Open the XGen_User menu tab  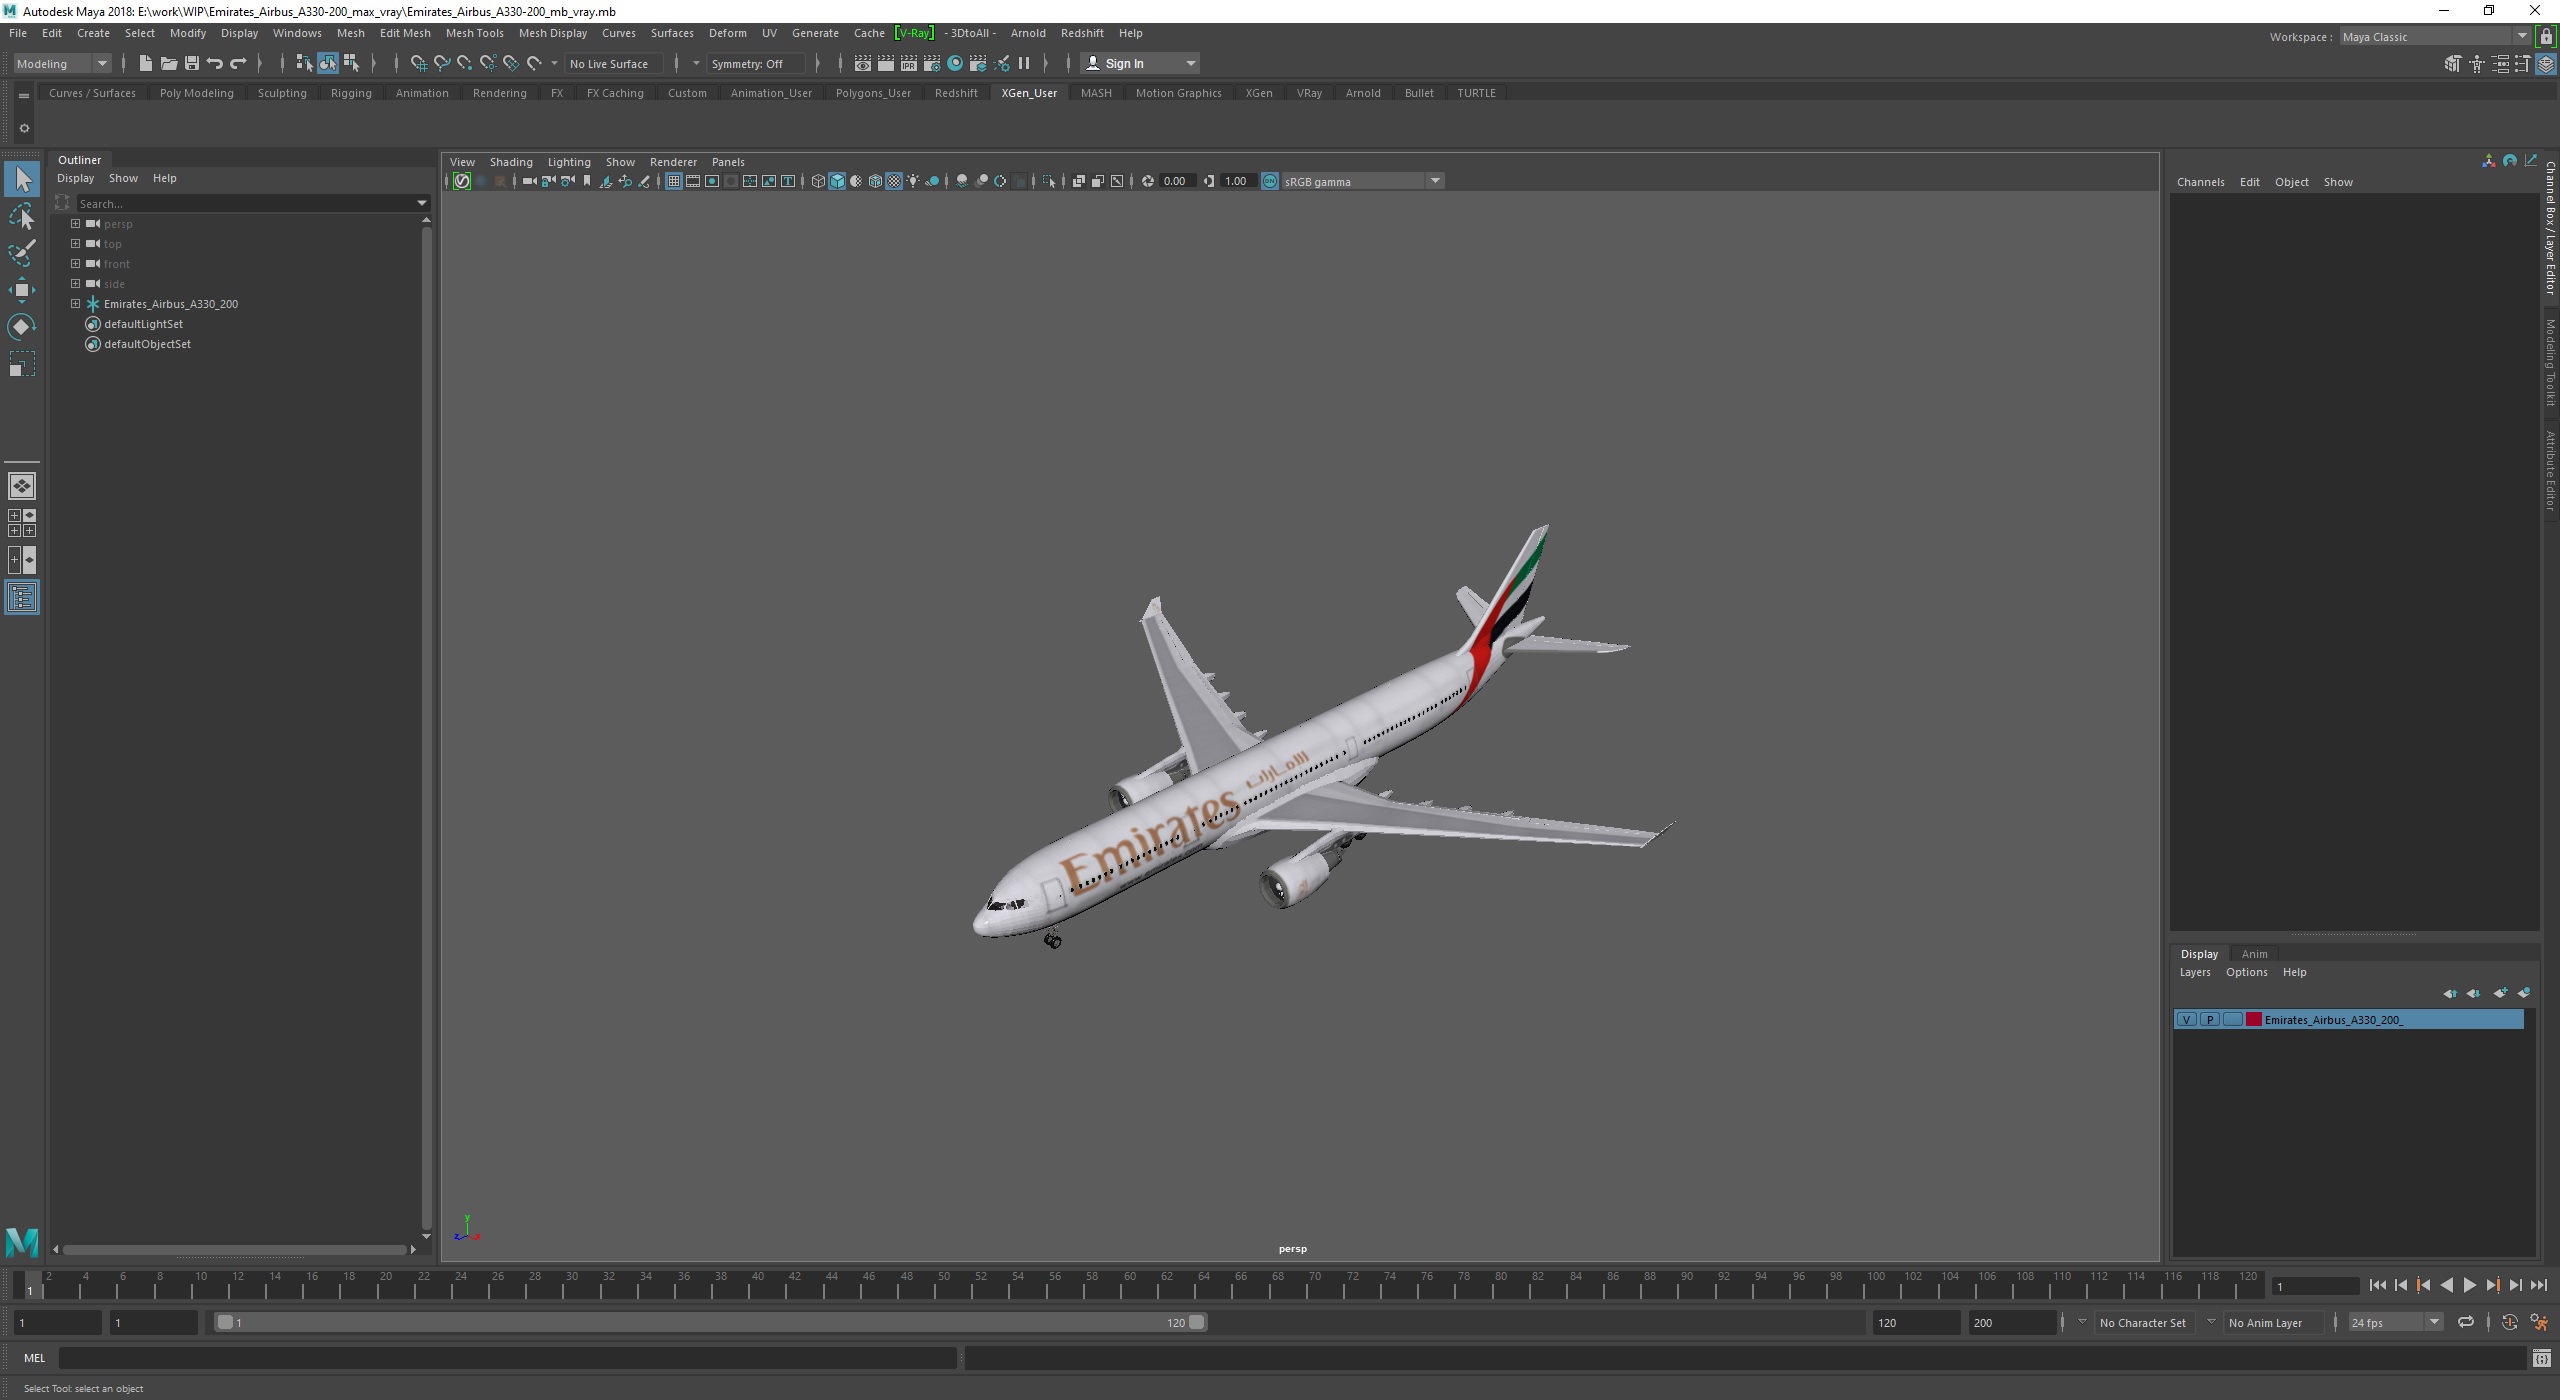pyautogui.click(x=1027, y=91)
